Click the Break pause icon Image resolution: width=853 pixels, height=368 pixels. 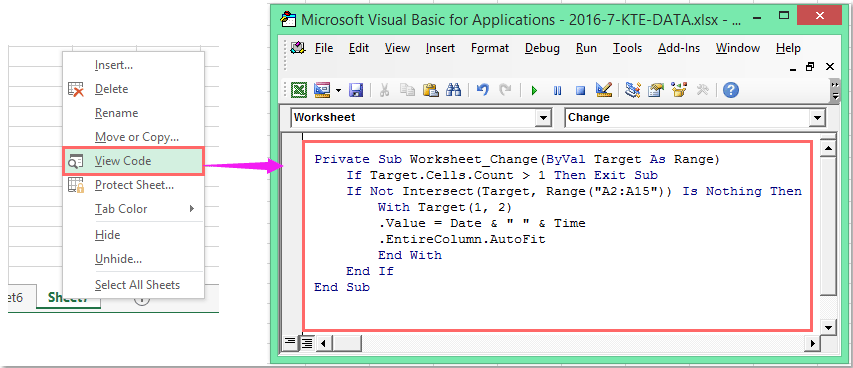pos(558,90)
